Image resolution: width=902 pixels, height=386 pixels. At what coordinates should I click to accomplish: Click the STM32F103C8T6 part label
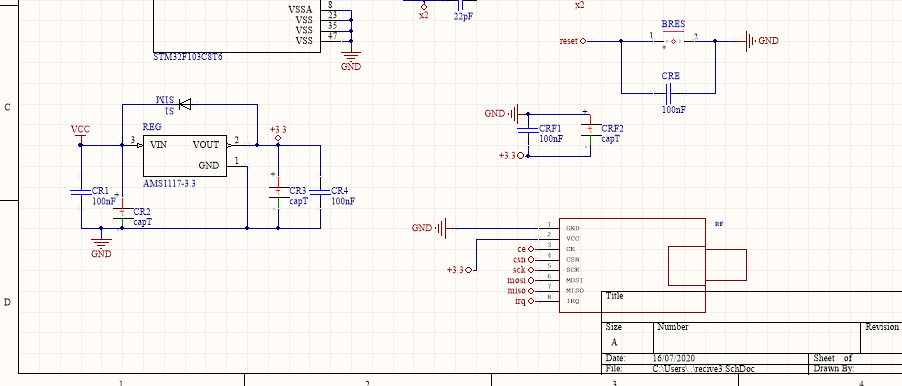point(188,58)
